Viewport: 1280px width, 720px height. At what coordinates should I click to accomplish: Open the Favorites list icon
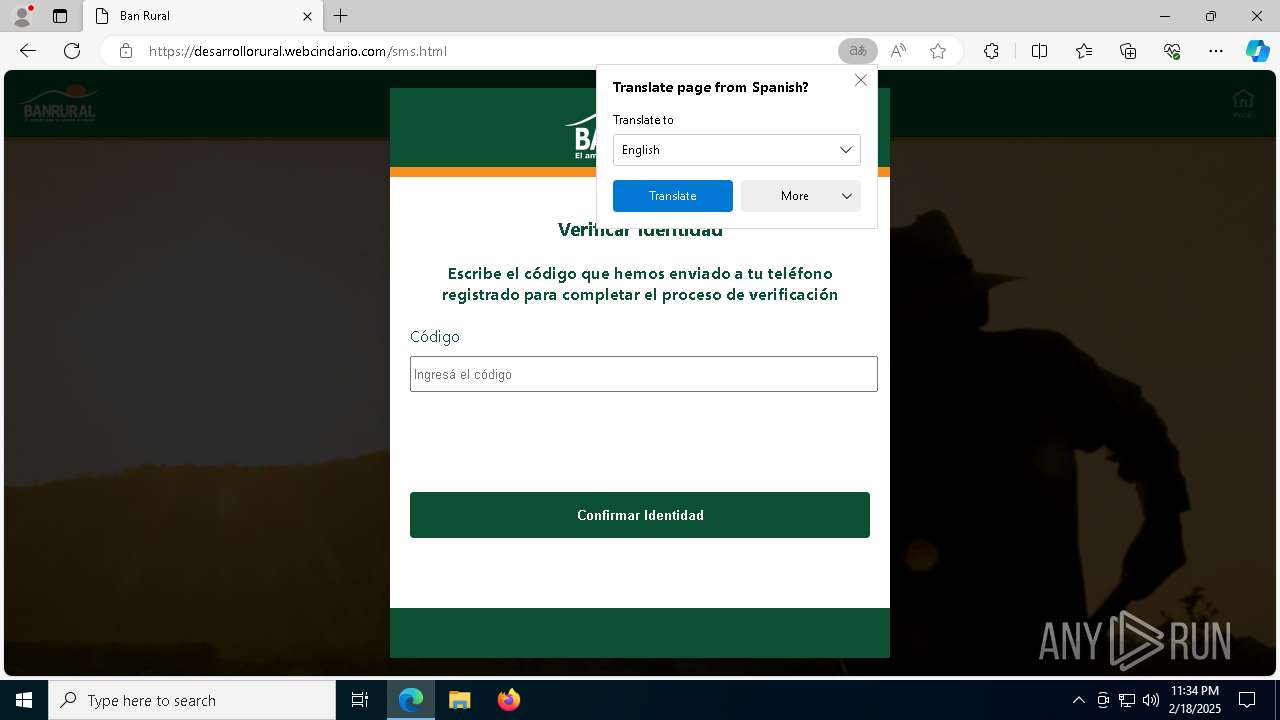[x=1084, y=51]
